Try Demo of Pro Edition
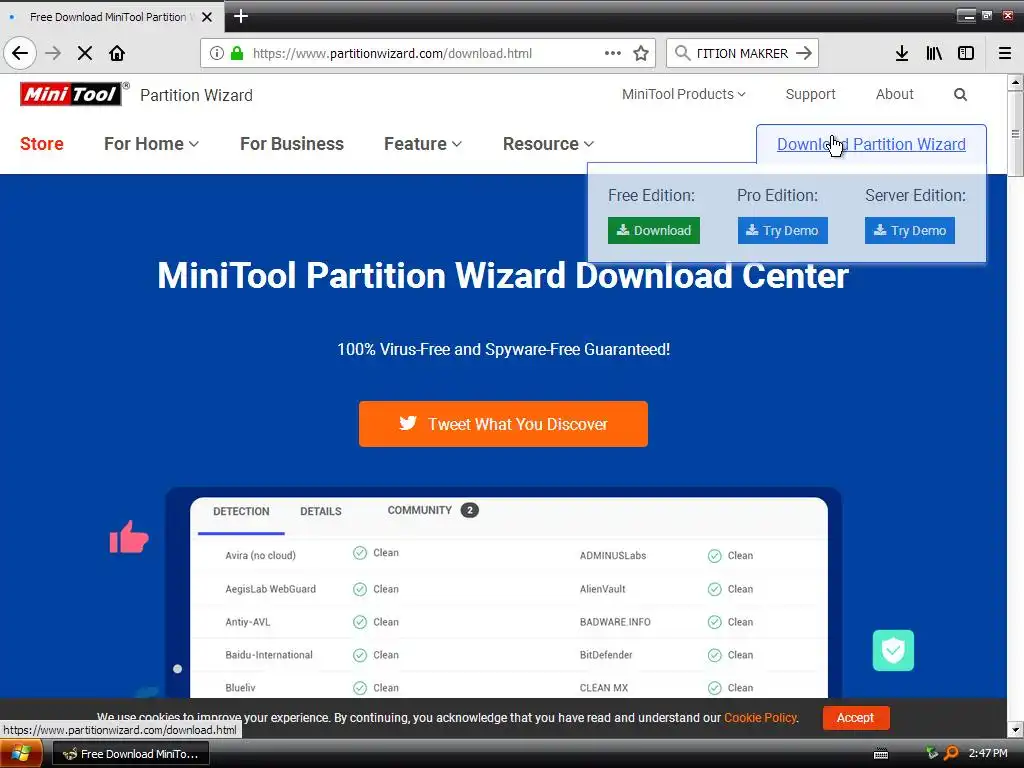Screen dimensions: 1024x768 pyautogui.click(x=782, y=231)
